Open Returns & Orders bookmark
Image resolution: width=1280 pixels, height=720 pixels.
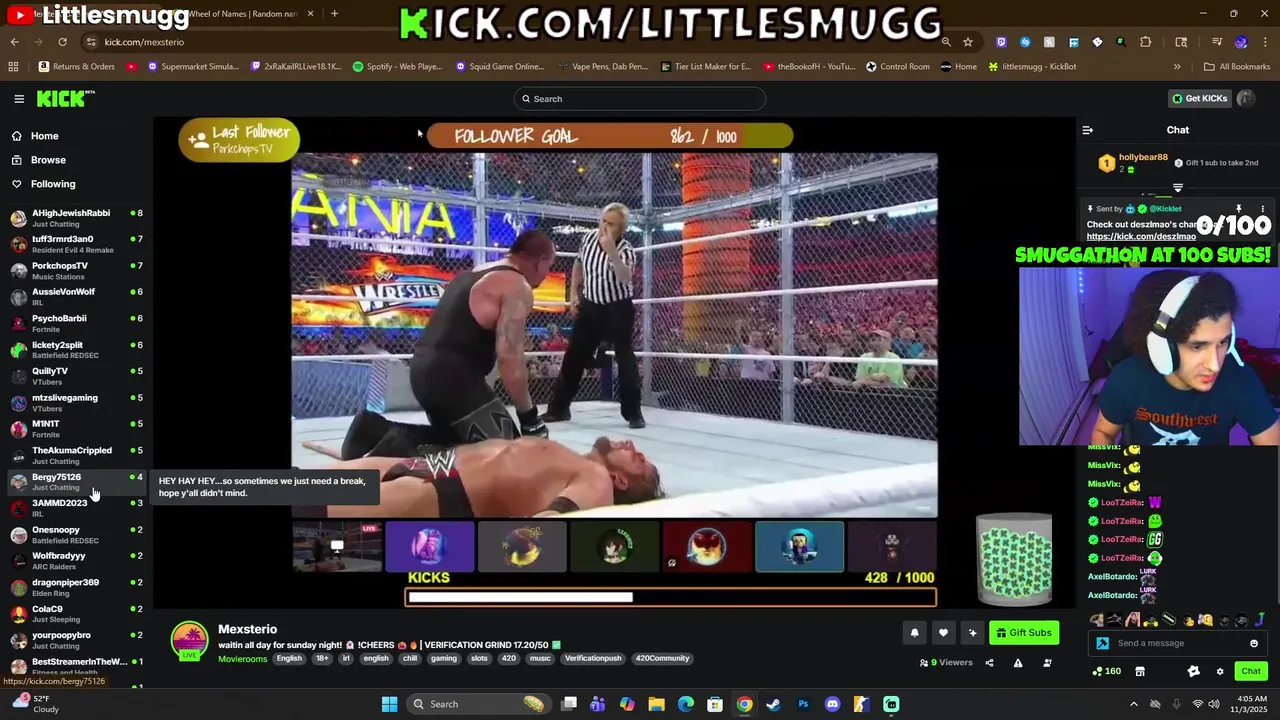77,67
